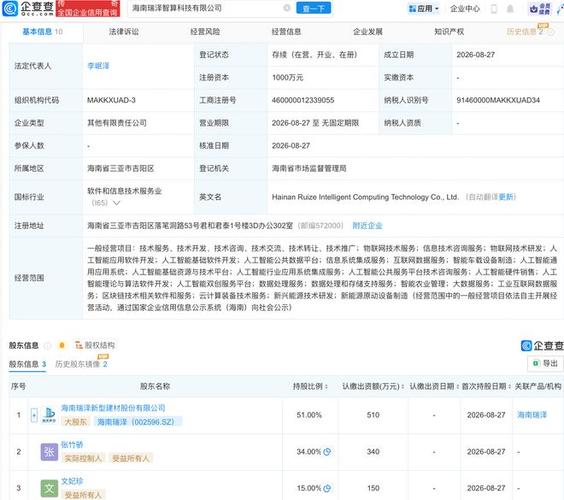Click the green 文 avatar
This screenshot has height=500, width=564.
click(x=49, y=488)
